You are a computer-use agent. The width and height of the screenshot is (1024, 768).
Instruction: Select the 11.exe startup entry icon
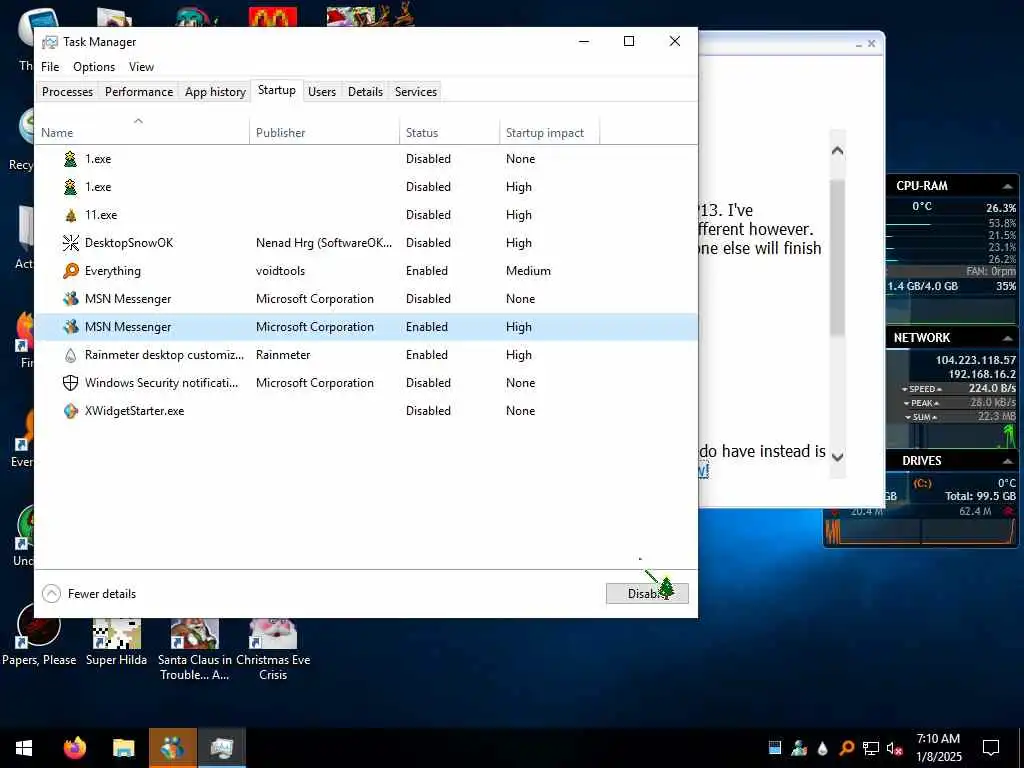[x=71, y=215]
